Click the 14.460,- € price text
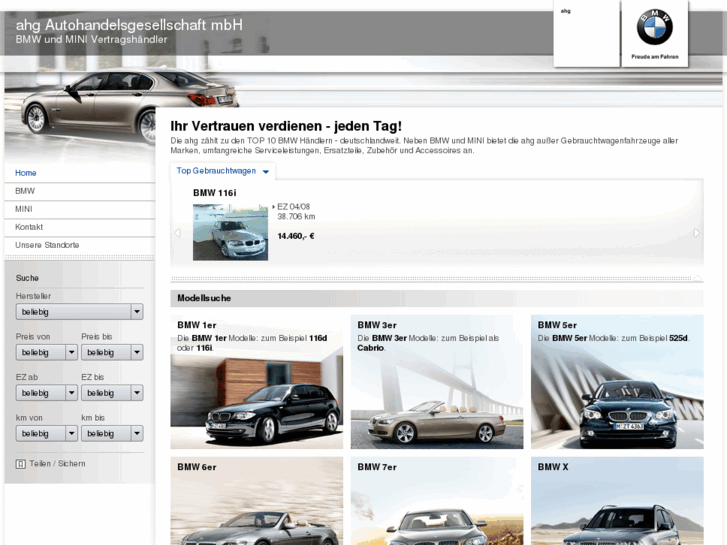 coord(296,236)
